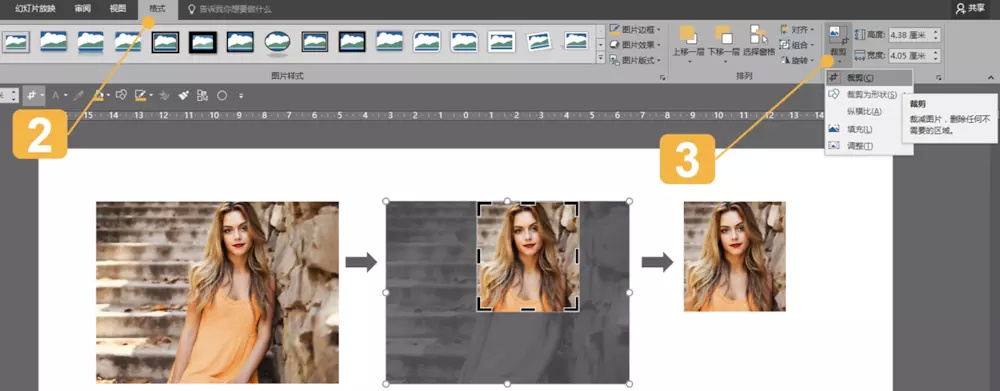Choose 填充(L) from the crop menu
Image resolution: width=1000 pixels, height=391 pixels.
pos(869,129)
